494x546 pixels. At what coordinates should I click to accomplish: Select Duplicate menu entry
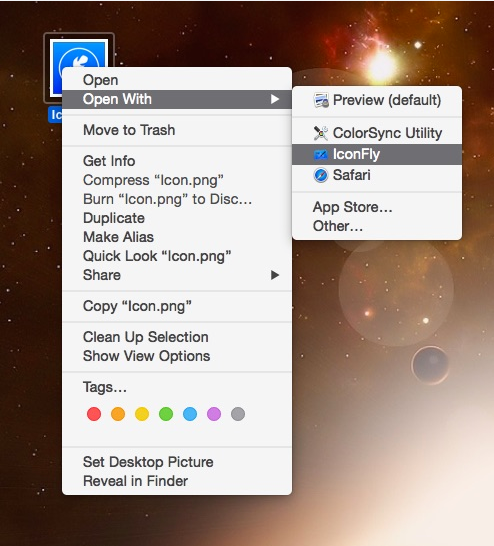[x=177, y=218]
